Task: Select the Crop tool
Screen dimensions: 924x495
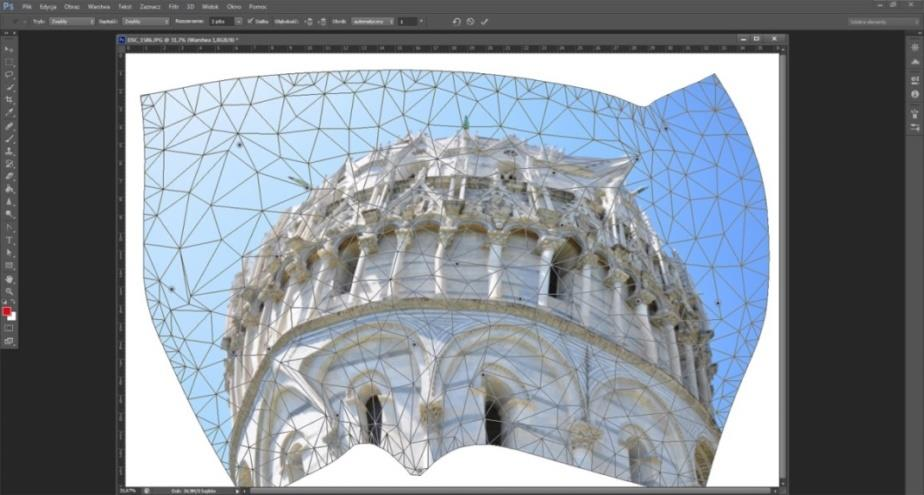Action: pyautogui.click(x=10, y=100)
